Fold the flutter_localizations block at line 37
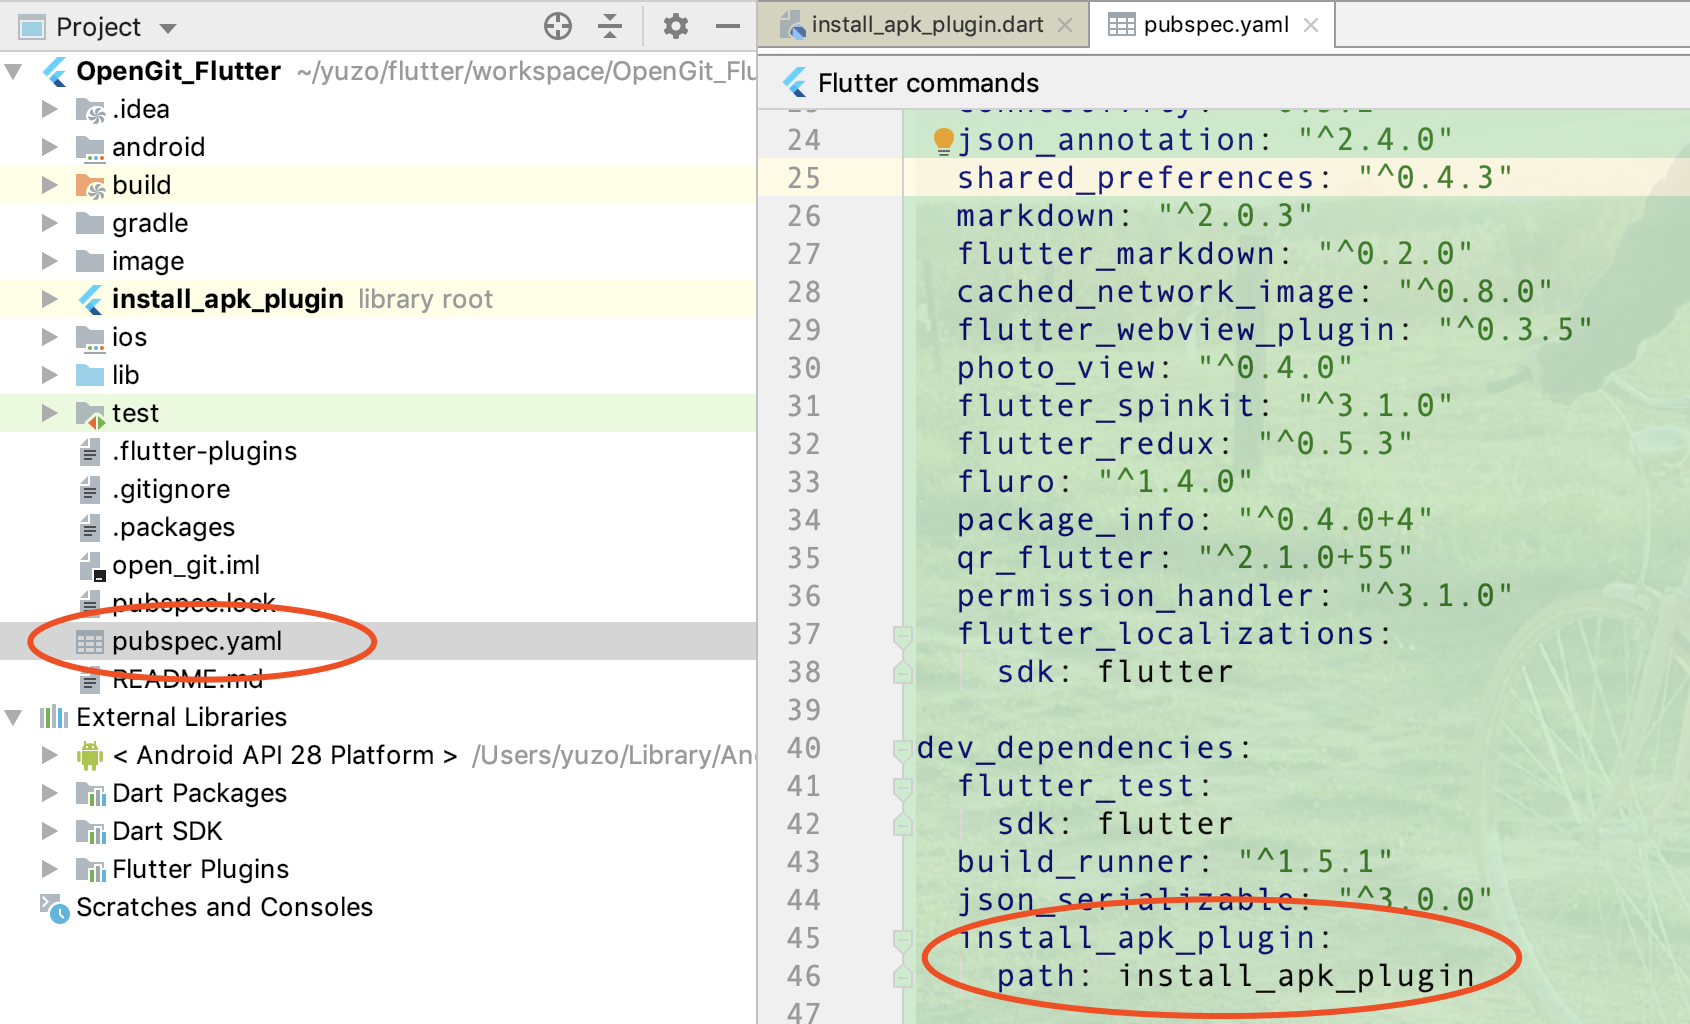Viewport: 1690px width, 1024px height. tap(903, 635)
